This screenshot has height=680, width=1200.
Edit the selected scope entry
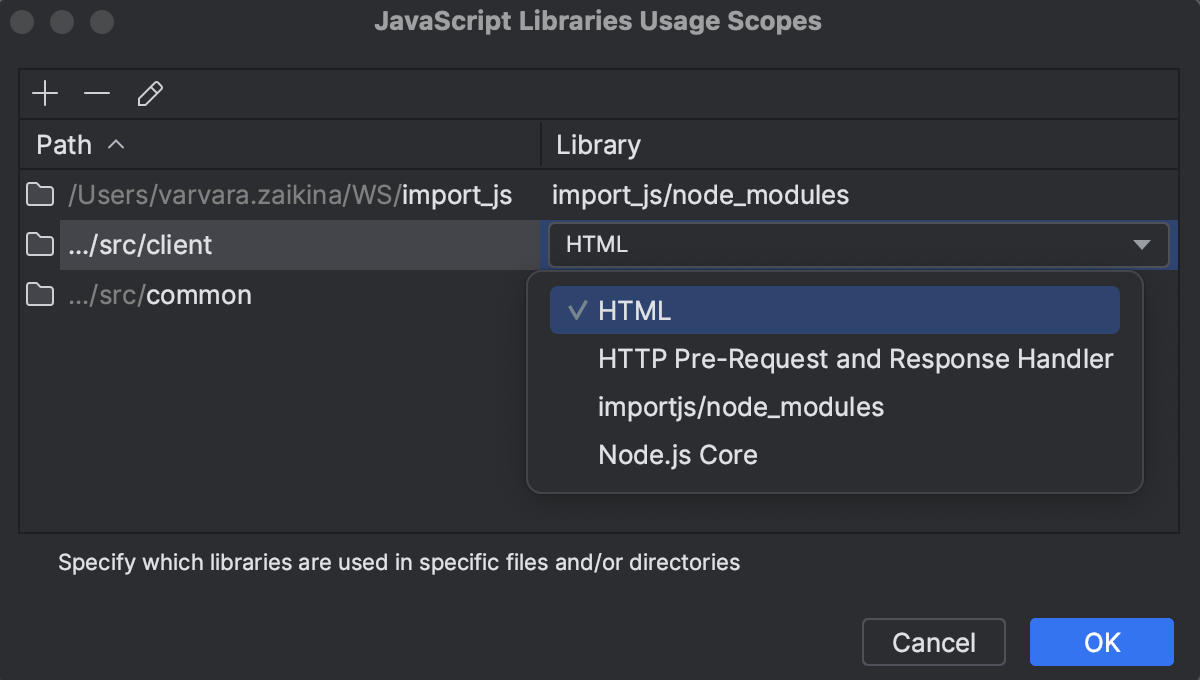click(149, 93)
